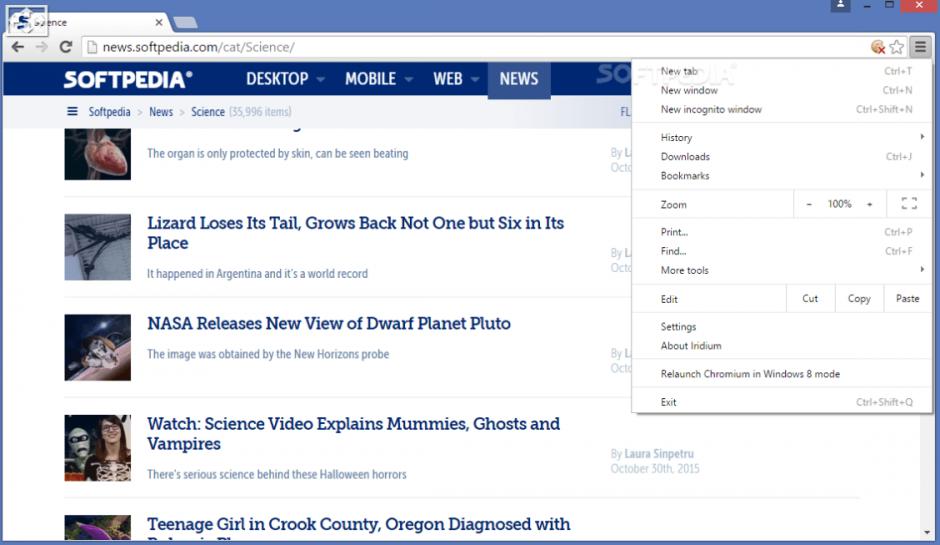Click 'It happened in Argentina' subtitle
This screenshot has width=940, height=545.
pos(257,274)
